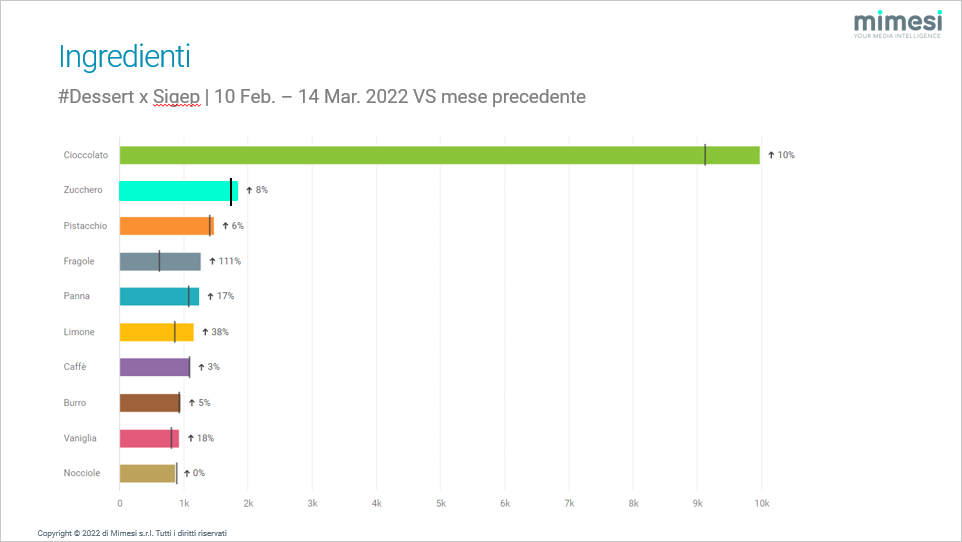Click the Fragole axis label
Screen dimensions: 962x542
coord(79,261)
